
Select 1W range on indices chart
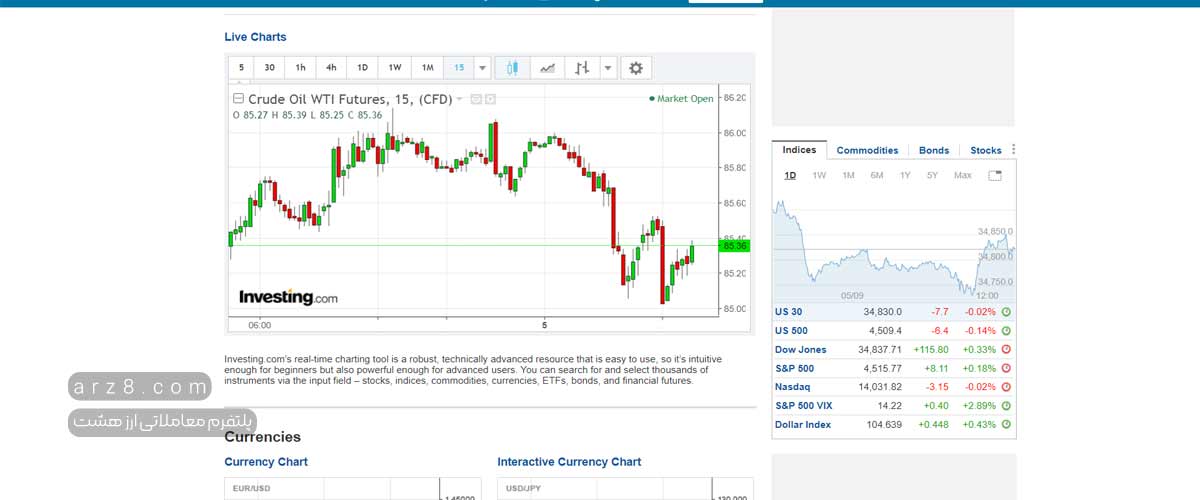(x=819, y=175)
